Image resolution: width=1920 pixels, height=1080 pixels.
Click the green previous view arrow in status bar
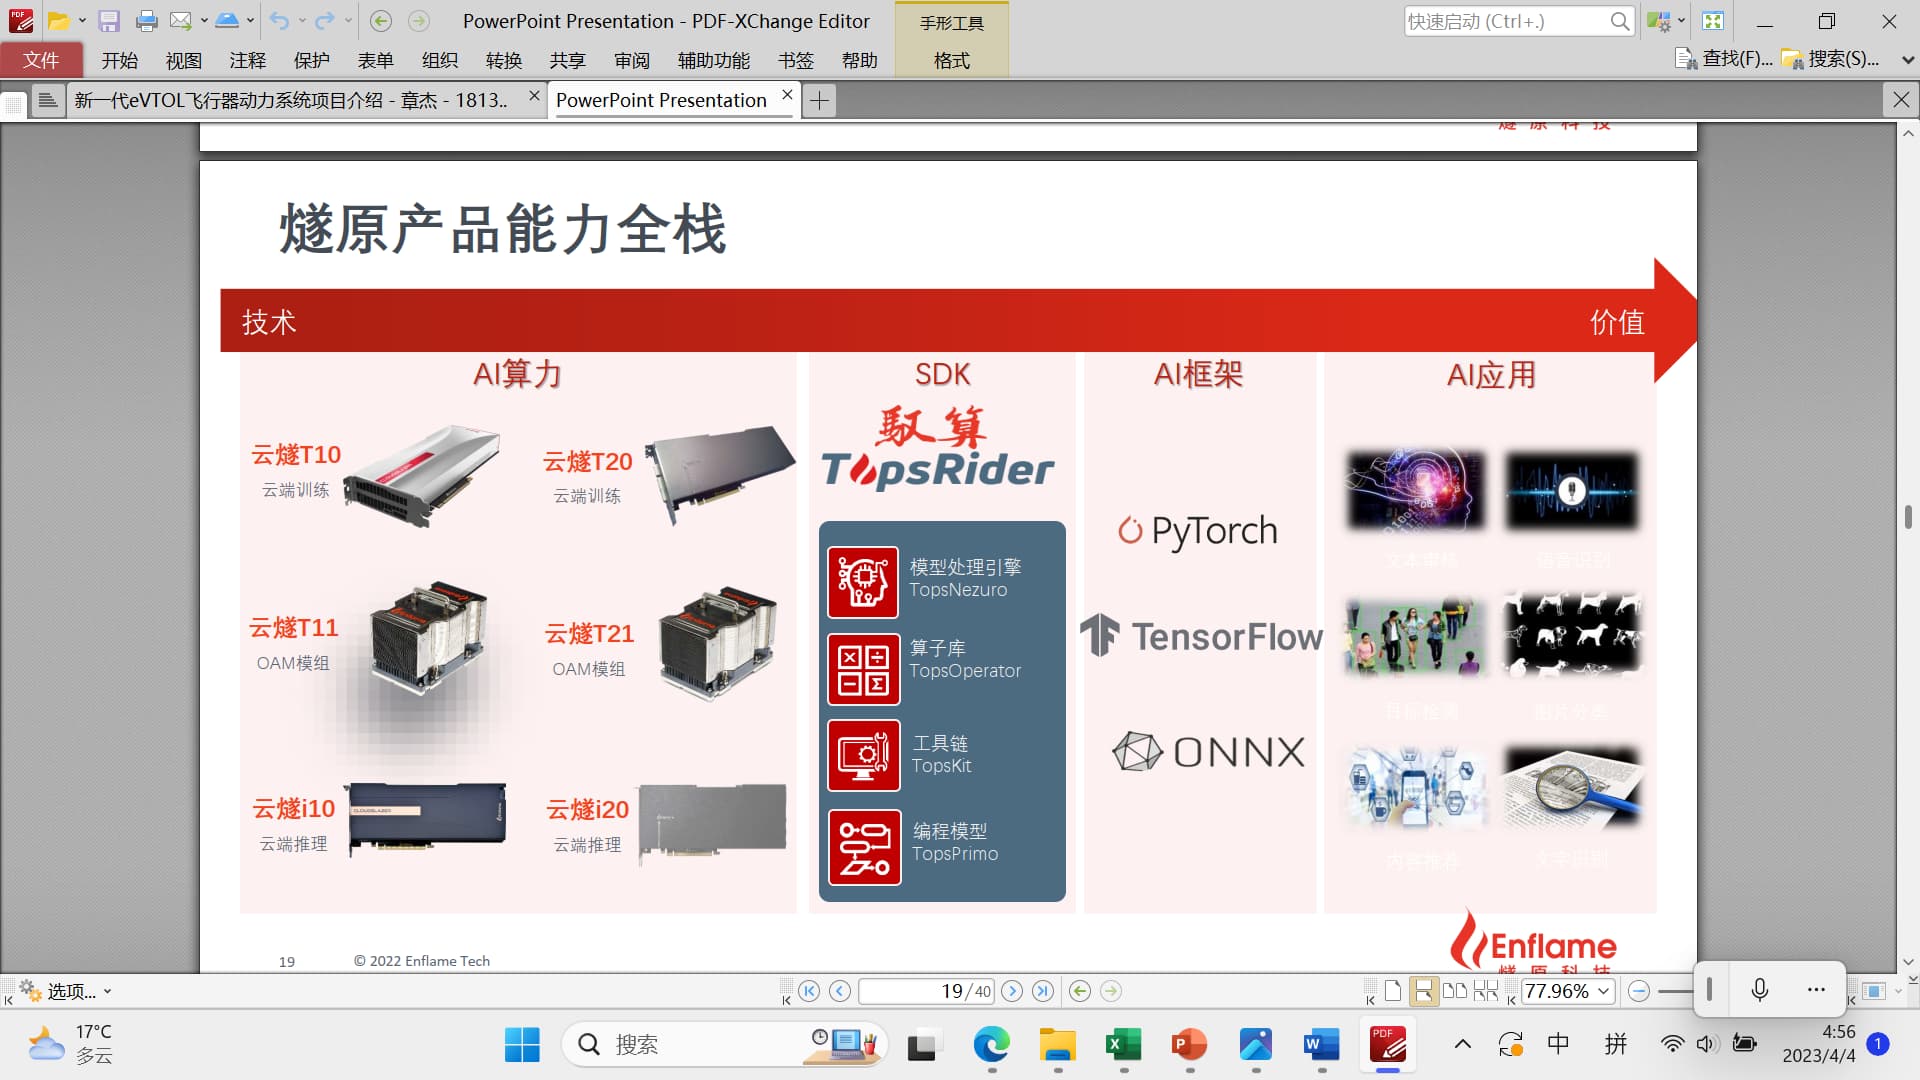(1080, 991)
